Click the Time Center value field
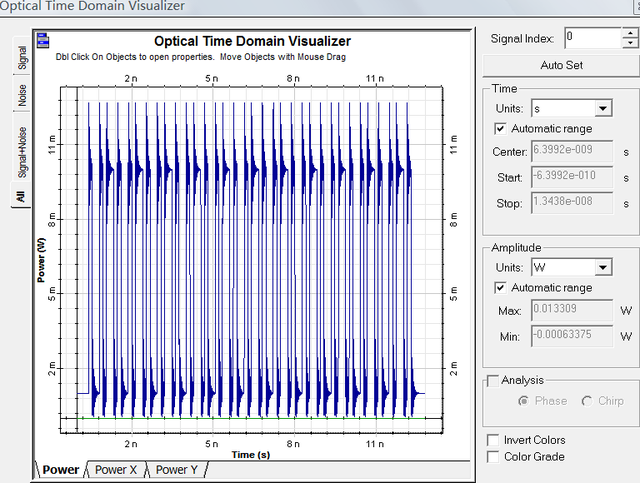640x483 pixels. pos(572,151)
